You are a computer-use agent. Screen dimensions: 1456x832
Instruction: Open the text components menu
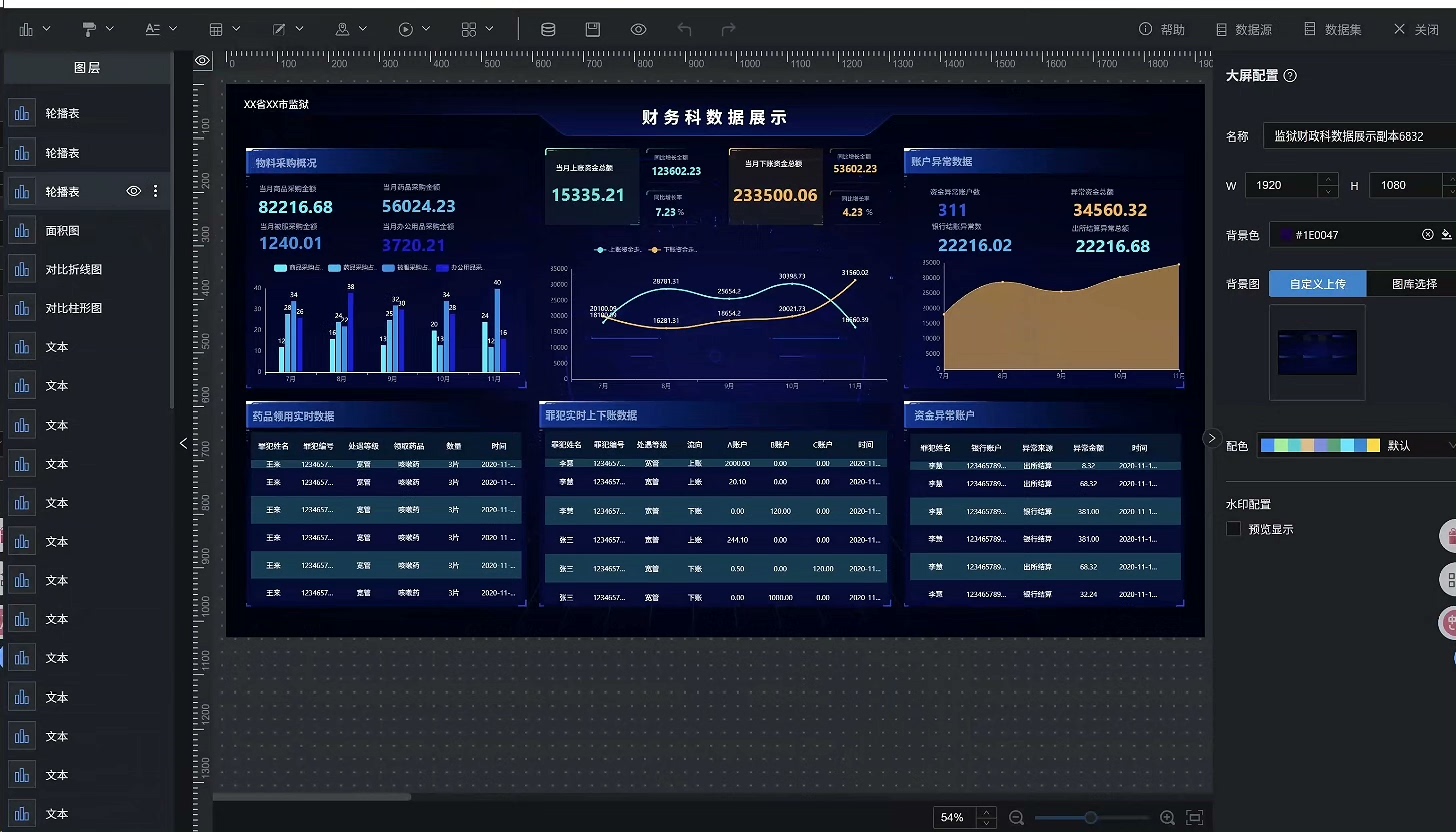pyautogui.click(x=161, y=30)
